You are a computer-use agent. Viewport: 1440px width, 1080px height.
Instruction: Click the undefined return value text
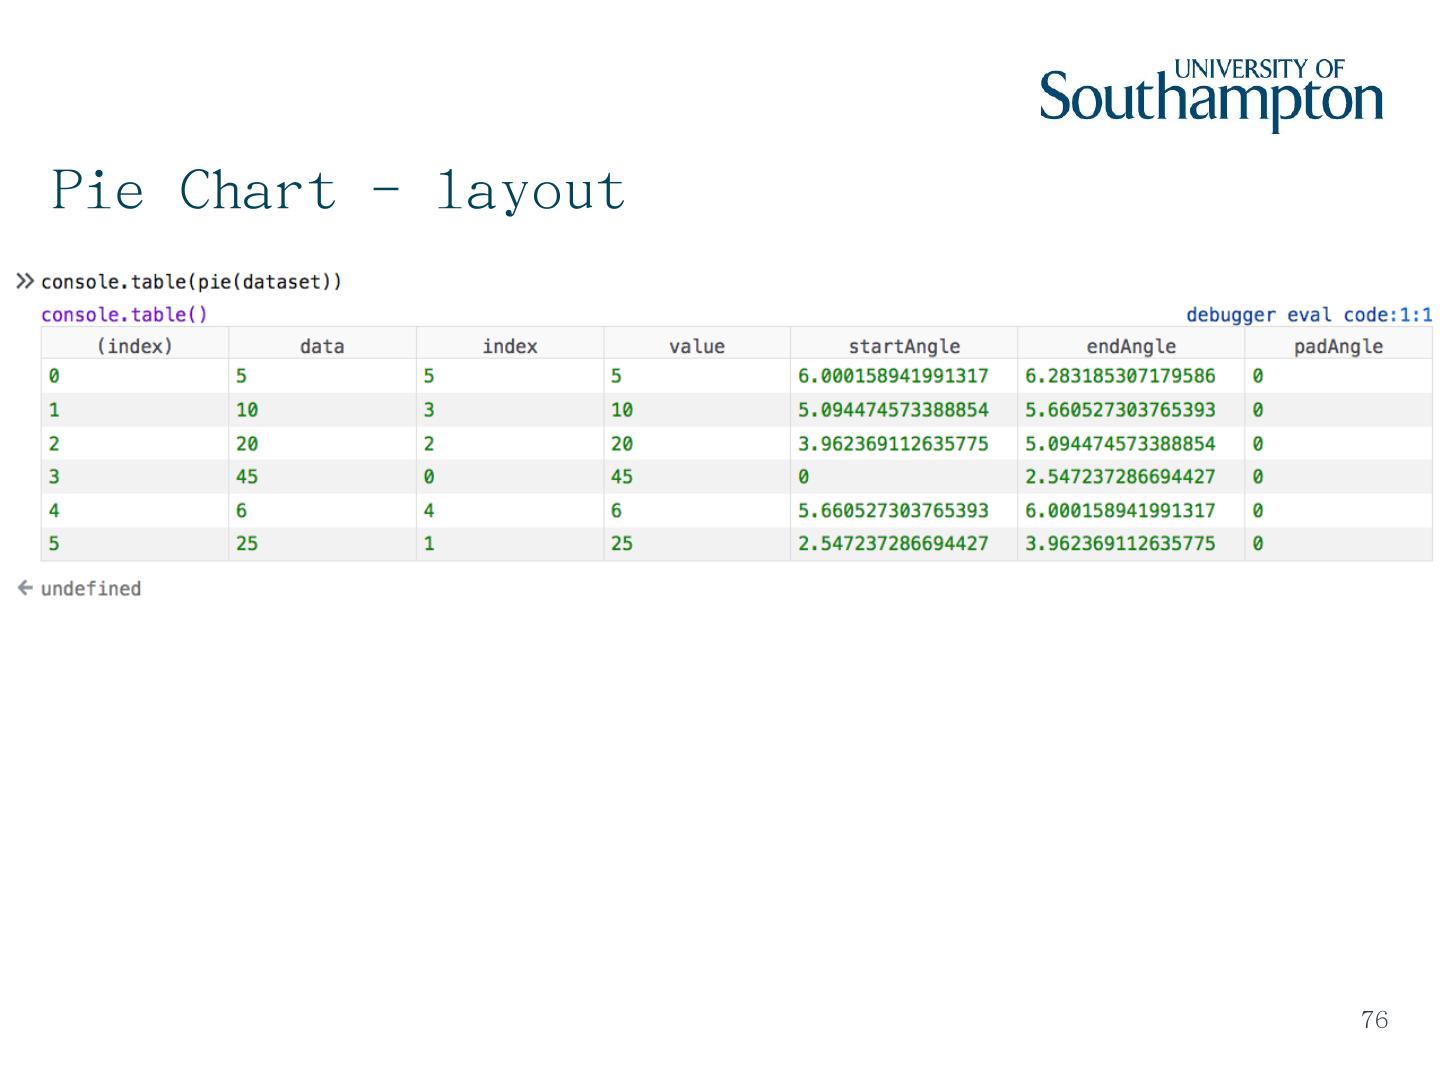[91, 589]
